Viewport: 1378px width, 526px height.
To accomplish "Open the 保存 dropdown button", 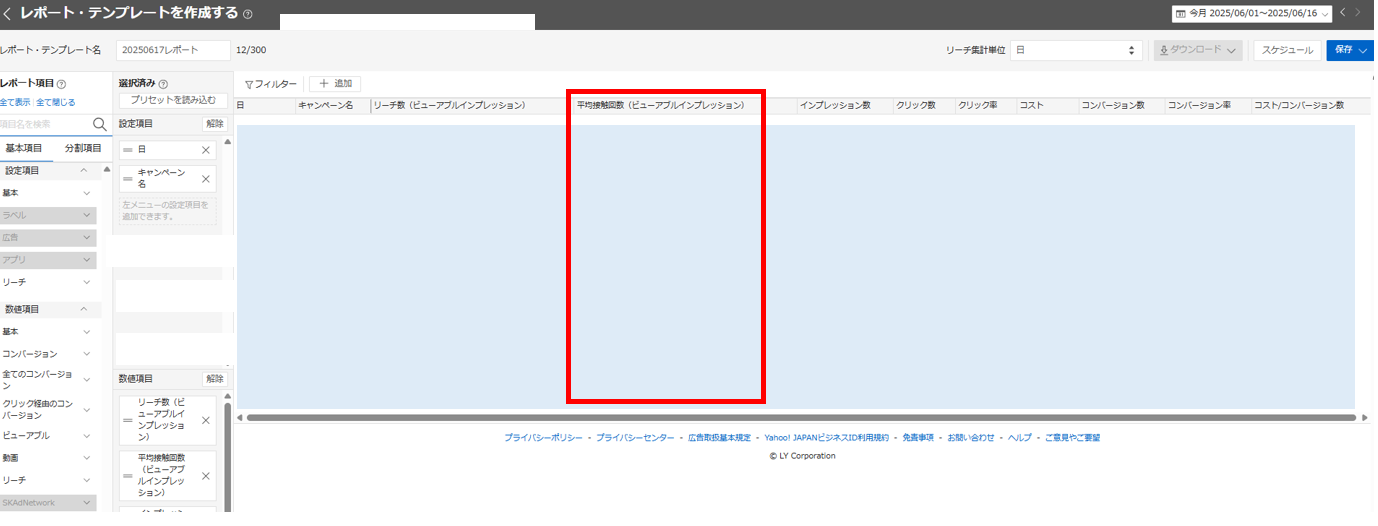I will [1350, 50].
